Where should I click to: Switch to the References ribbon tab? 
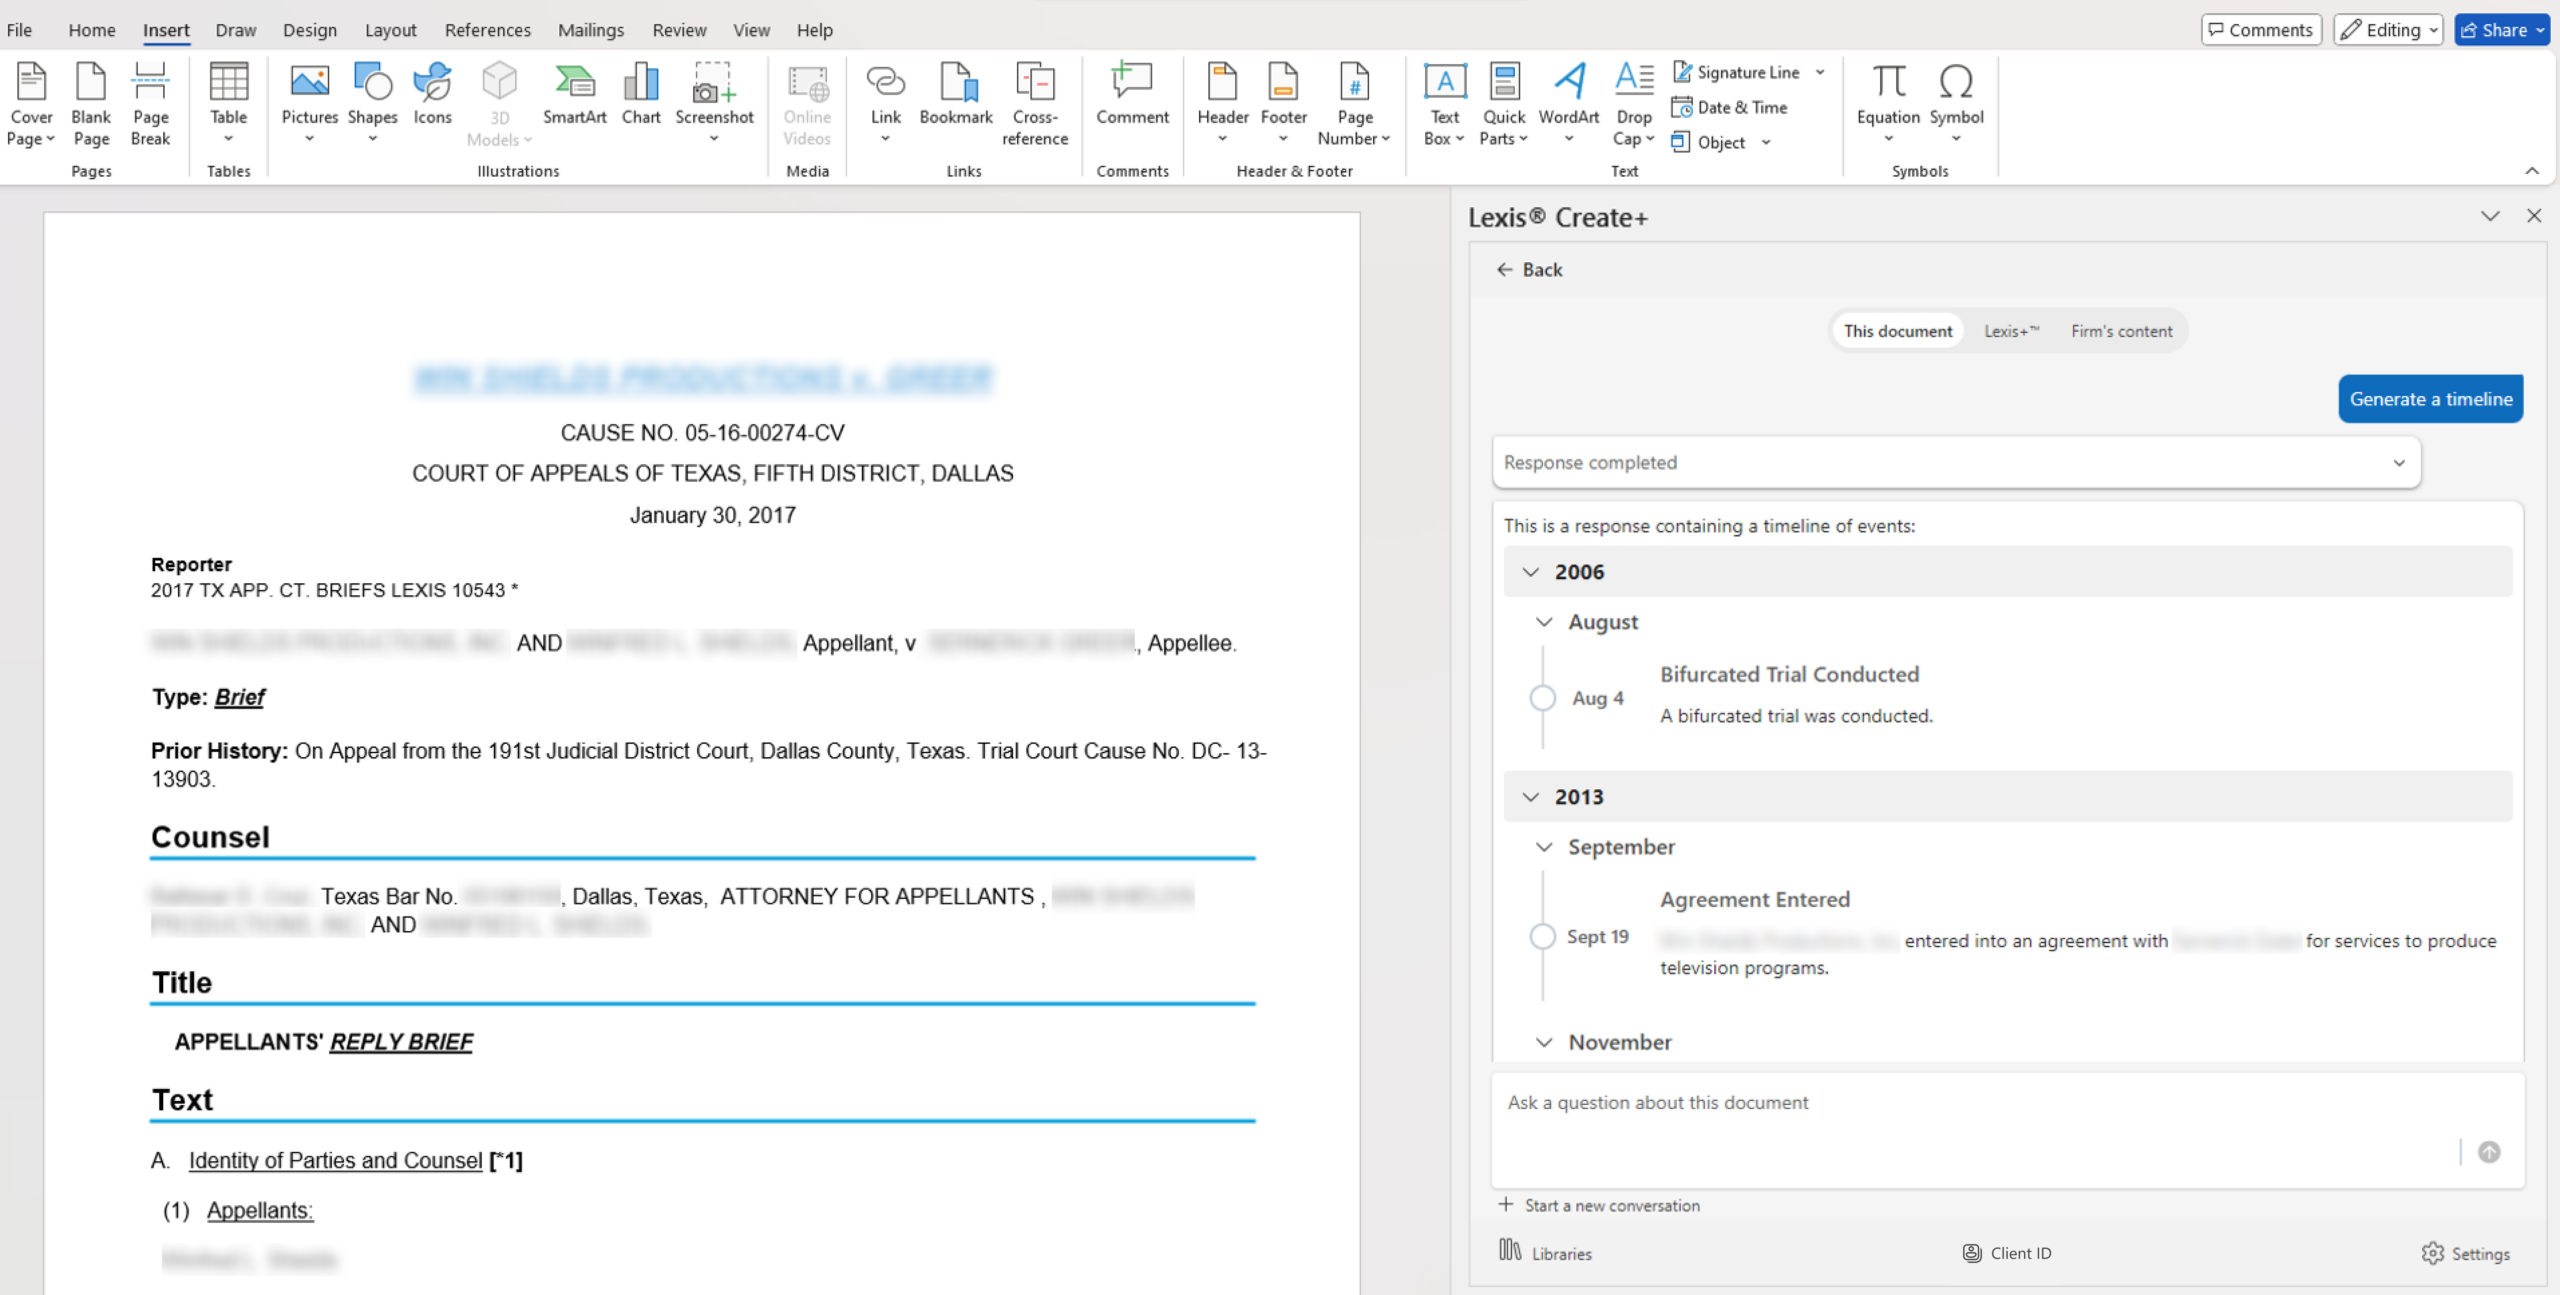coord(487,29)
